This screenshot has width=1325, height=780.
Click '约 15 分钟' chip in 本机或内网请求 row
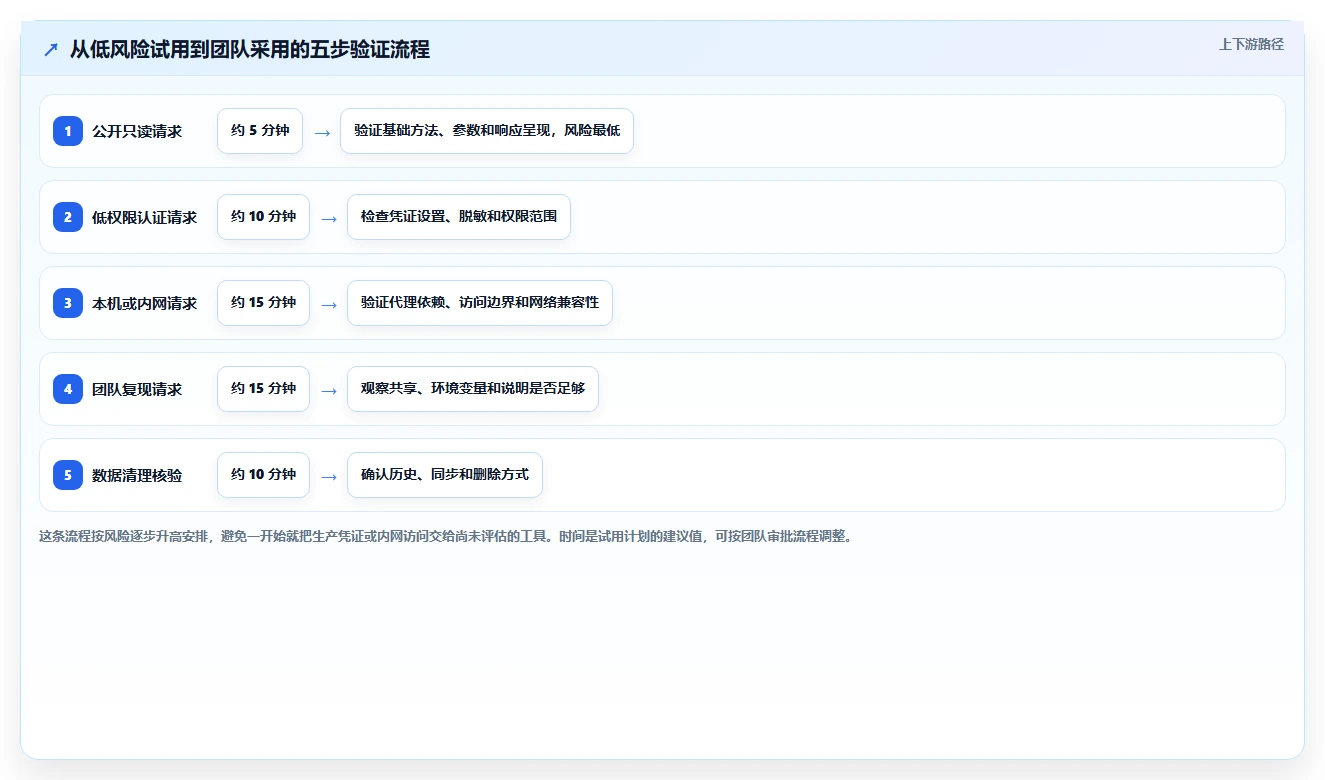[x=263, y=303]
